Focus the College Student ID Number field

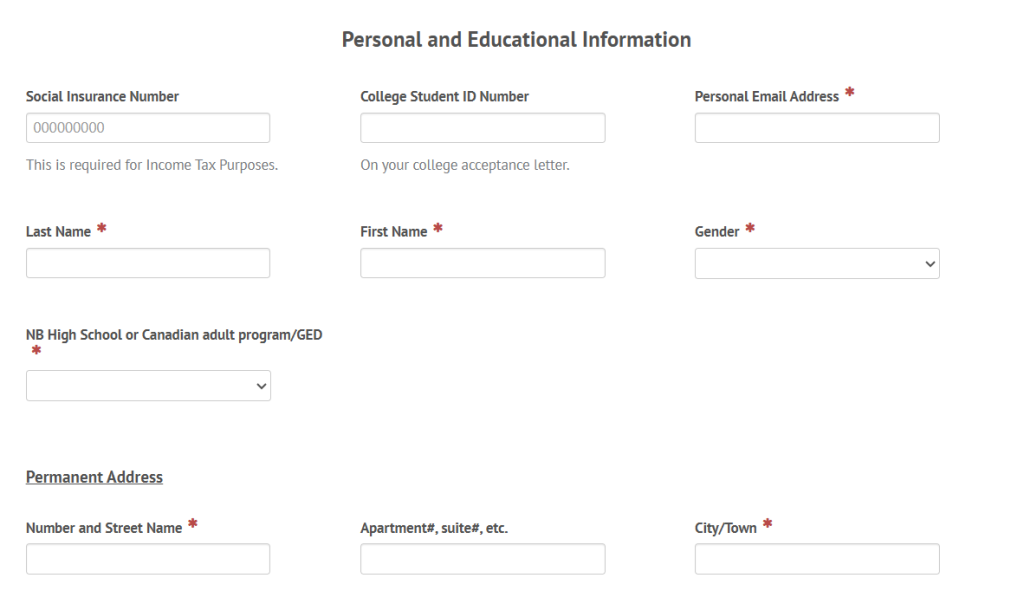tap(482, 128)
